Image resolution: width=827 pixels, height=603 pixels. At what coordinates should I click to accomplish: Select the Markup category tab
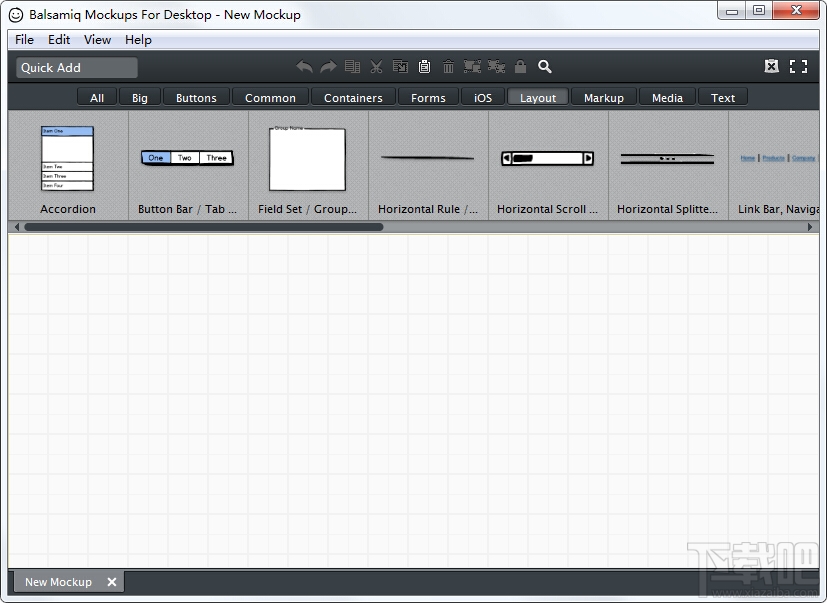604,98
